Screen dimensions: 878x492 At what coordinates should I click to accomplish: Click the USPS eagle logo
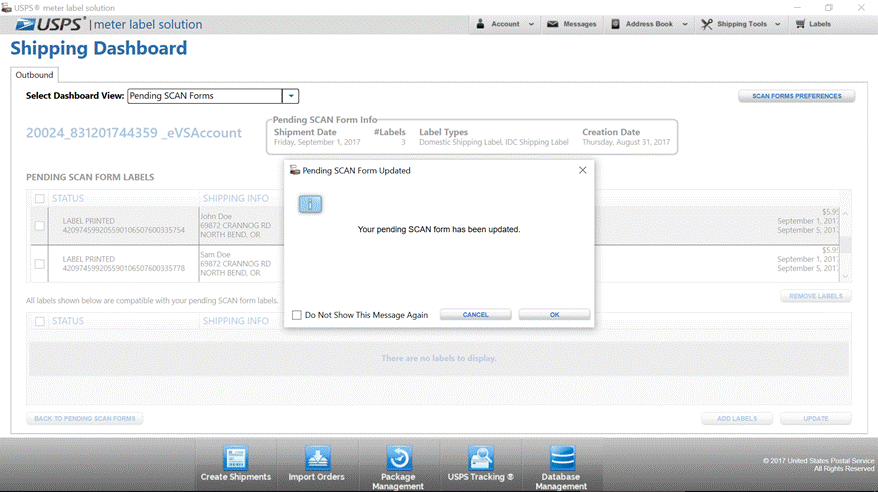(x=25, y=25)
